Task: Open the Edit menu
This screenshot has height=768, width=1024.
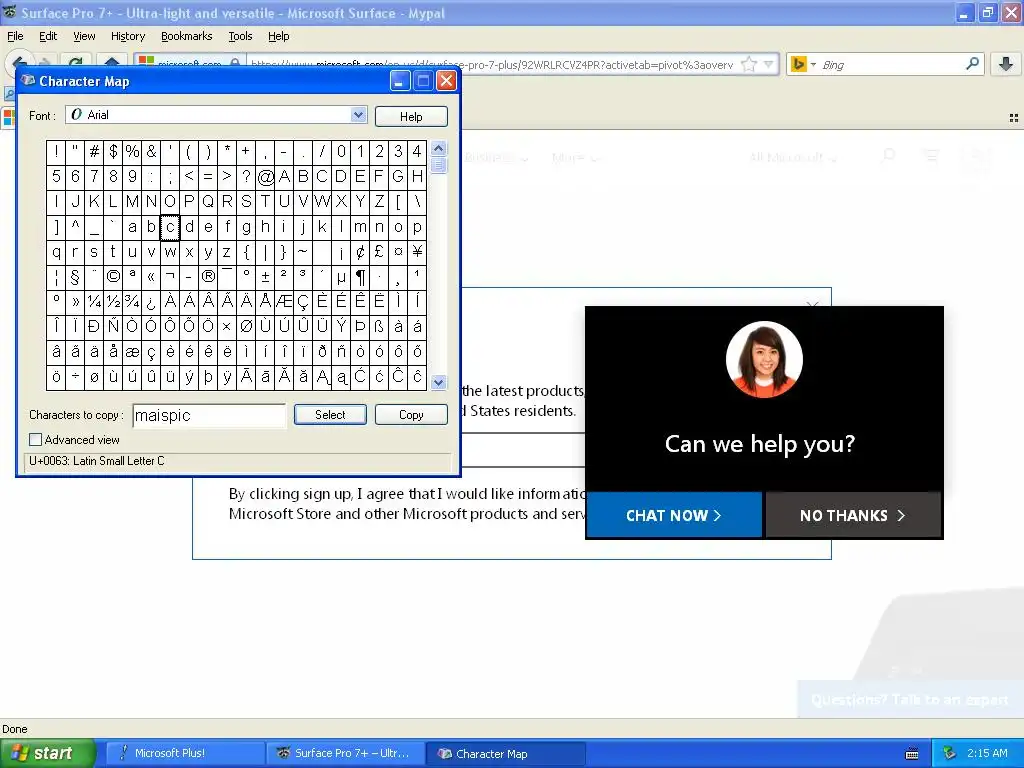Action: point(48,37)
